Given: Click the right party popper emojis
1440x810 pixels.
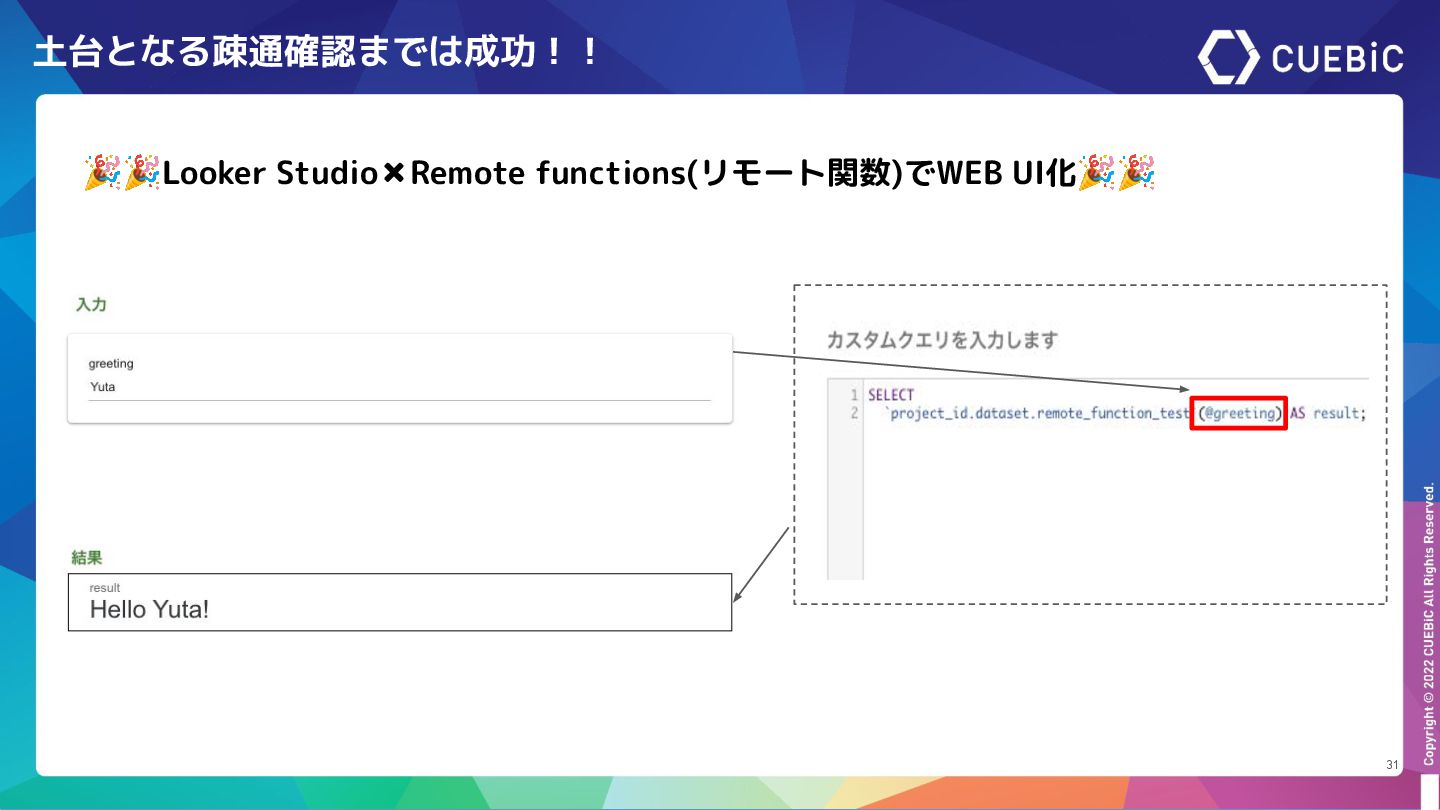Looking at the screenshot, I should coord(1117,173).
